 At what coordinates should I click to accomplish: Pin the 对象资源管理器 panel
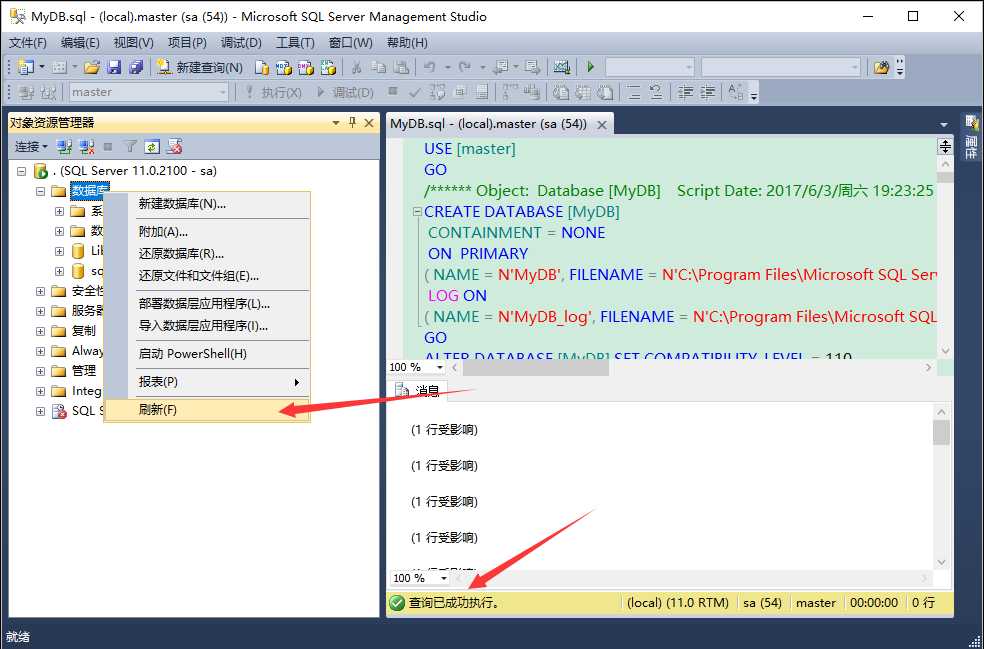353,122
